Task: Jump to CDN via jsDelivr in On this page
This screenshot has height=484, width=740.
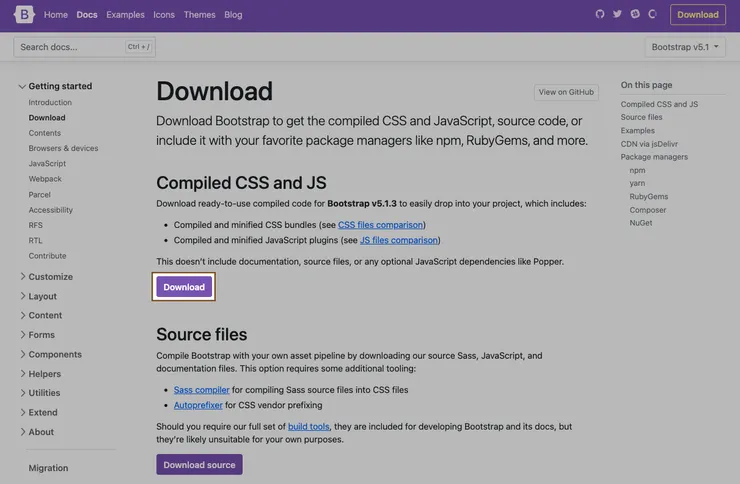Action: pos(649,144)
